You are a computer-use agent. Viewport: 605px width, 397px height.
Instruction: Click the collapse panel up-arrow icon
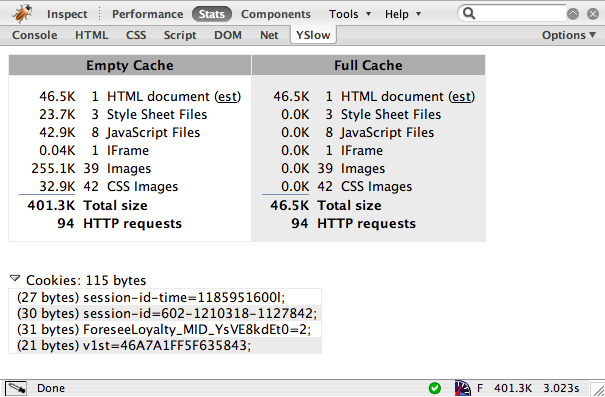tap(573, 14)
